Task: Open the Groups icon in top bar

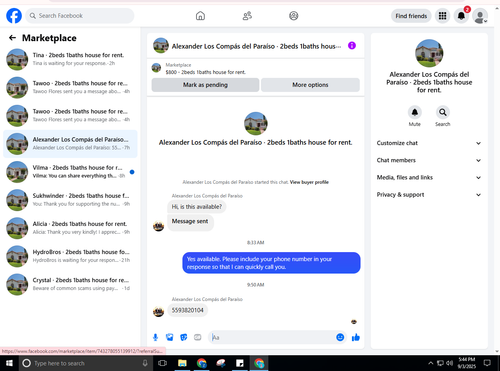Action: coord(294,16)
